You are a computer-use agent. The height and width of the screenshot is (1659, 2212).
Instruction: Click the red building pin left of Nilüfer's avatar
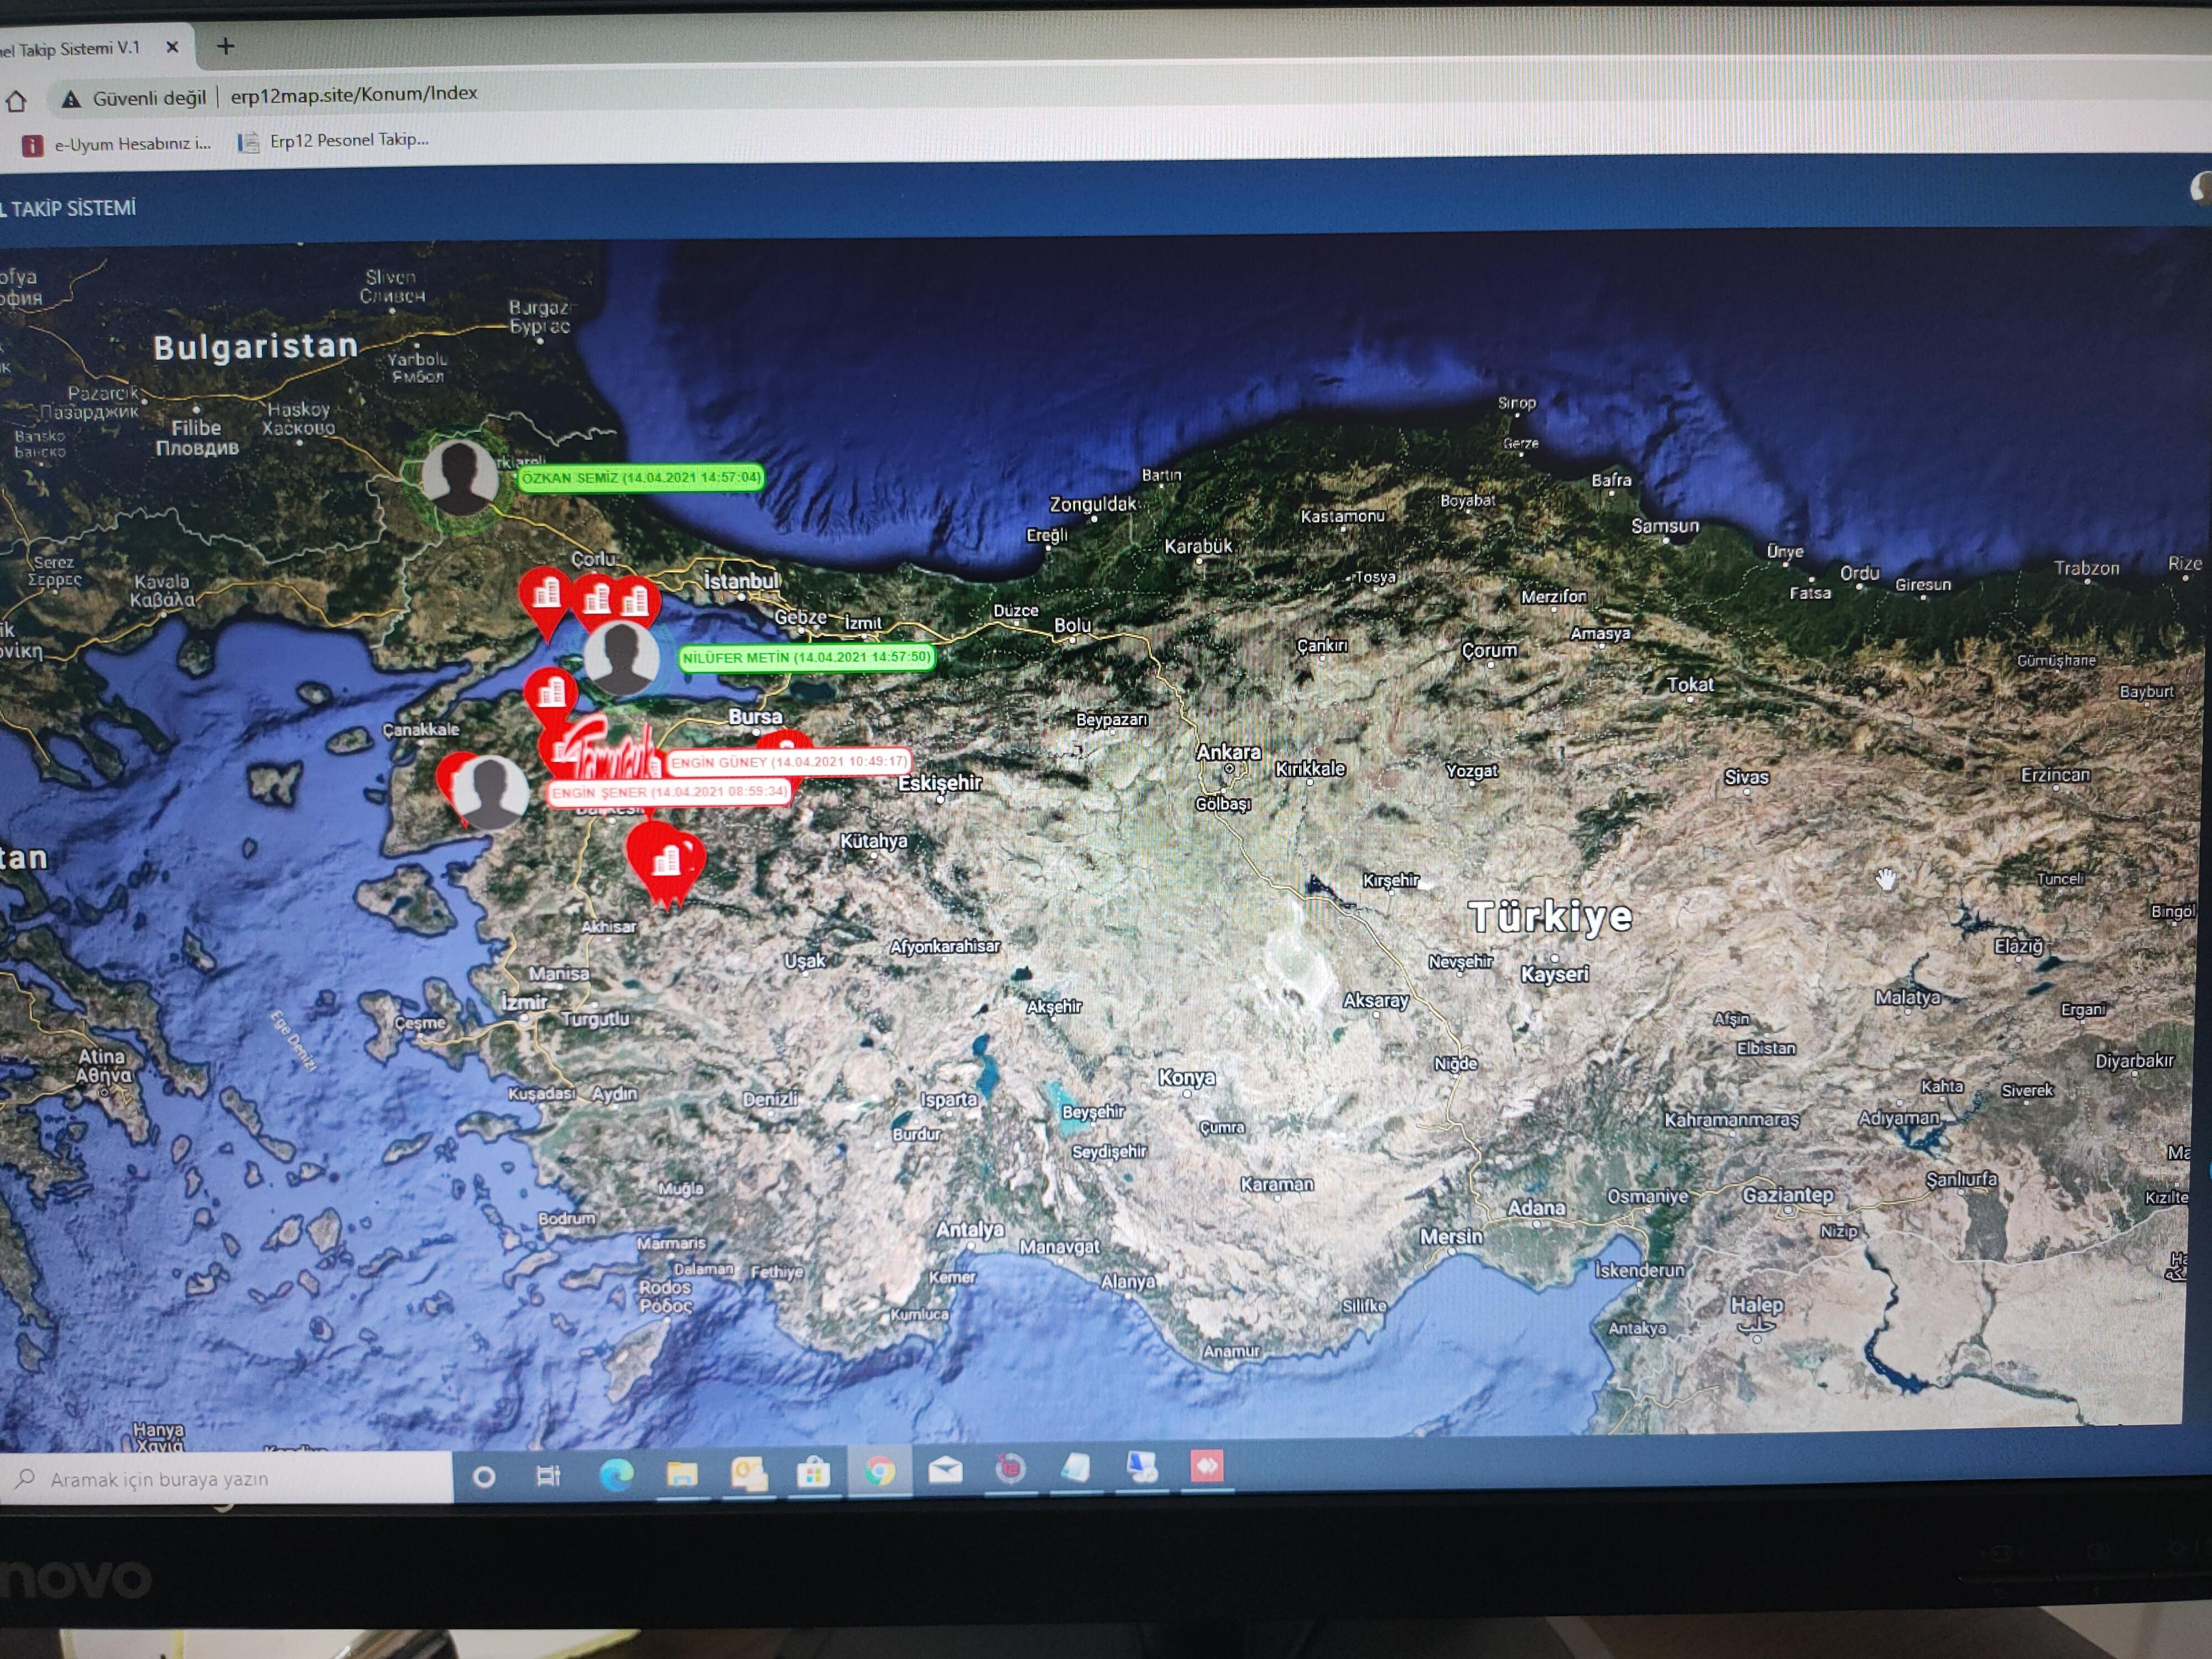point(551,692)
